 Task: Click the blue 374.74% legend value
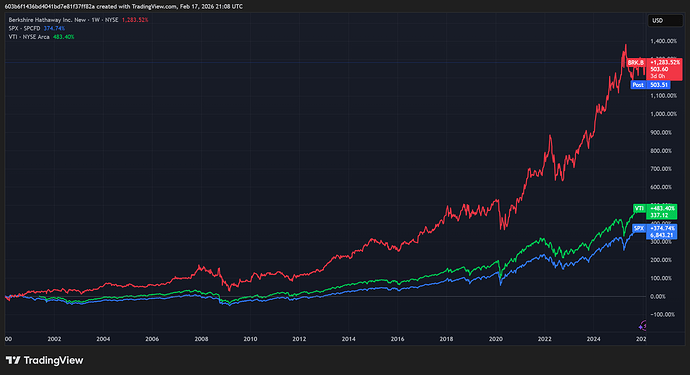(x=54, y=28)
